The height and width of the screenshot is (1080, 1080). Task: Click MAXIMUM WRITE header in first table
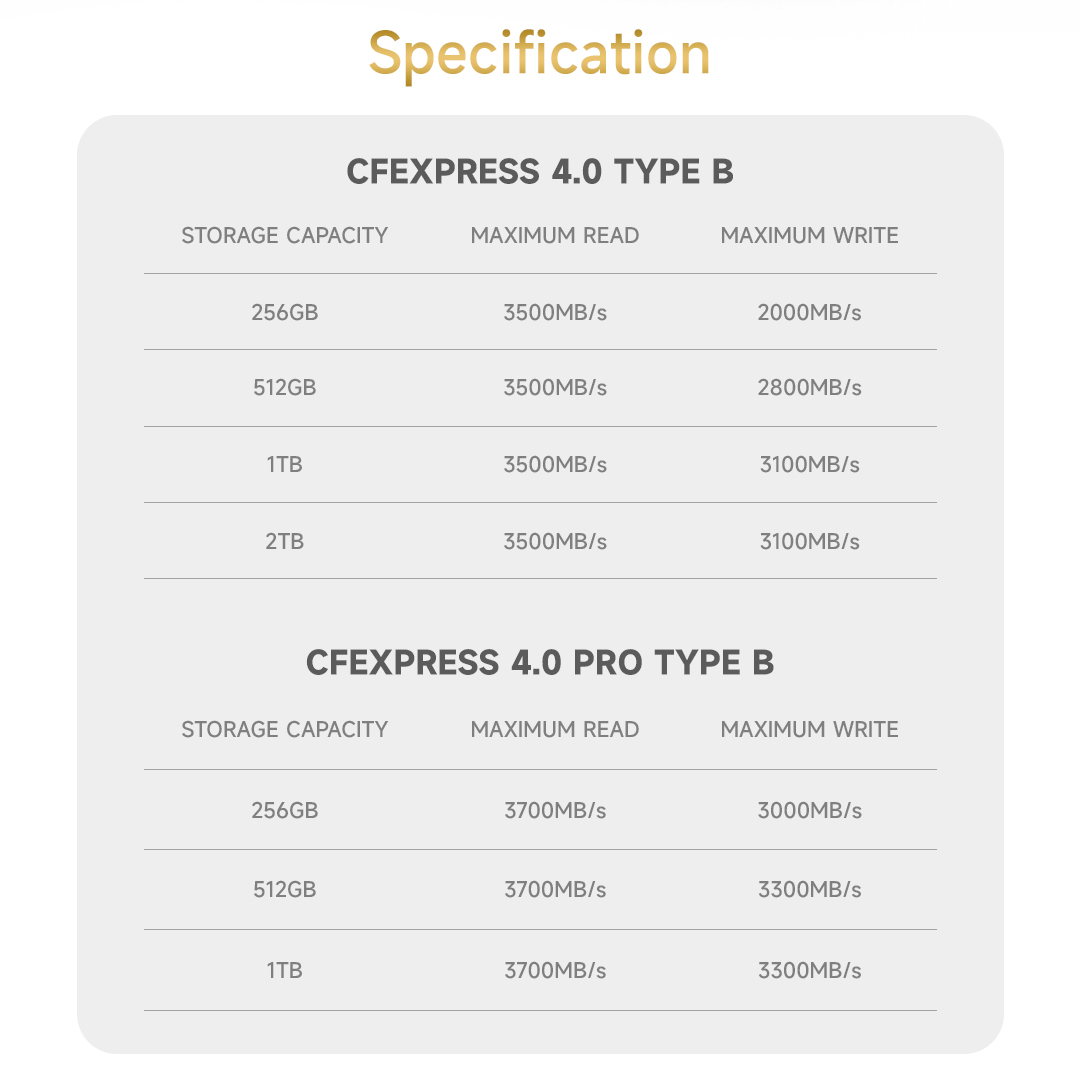(x=809, y=236)
